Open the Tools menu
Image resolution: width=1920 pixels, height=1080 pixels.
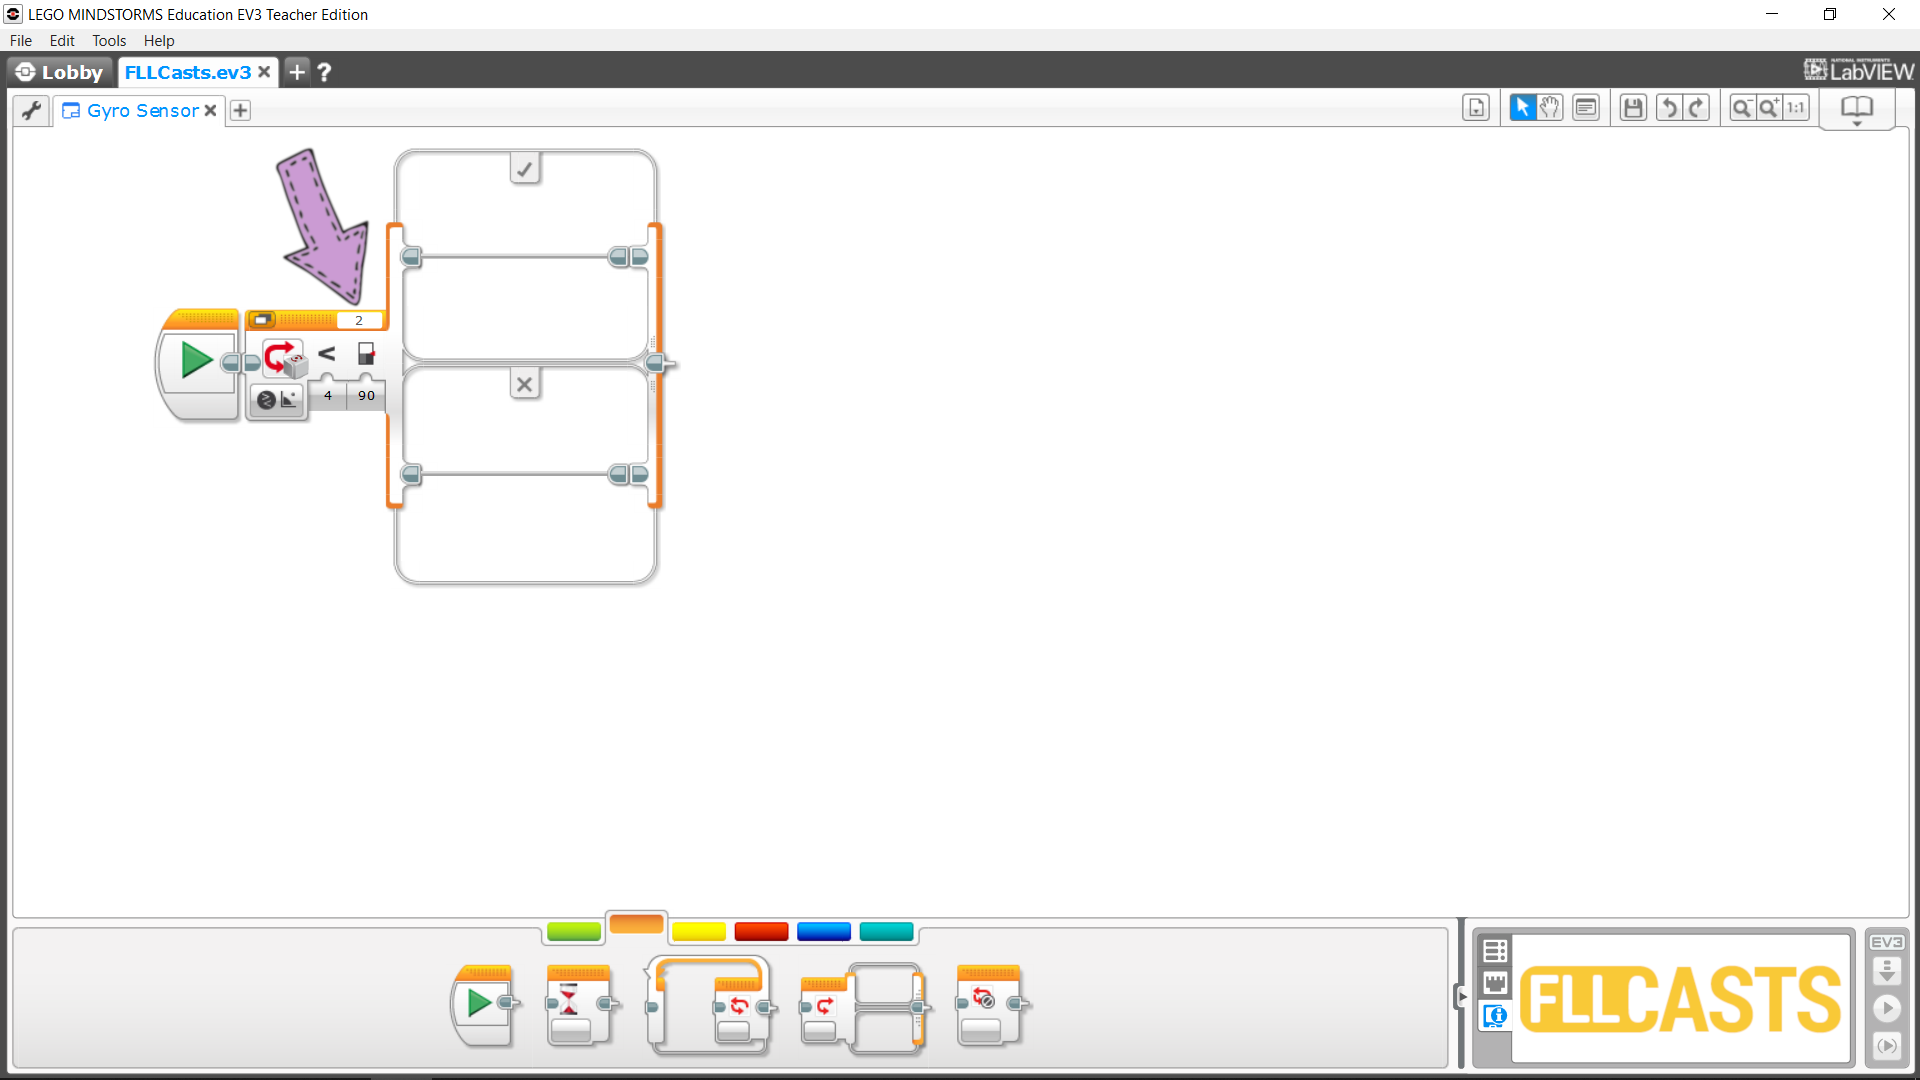click(x=109, y=41)
